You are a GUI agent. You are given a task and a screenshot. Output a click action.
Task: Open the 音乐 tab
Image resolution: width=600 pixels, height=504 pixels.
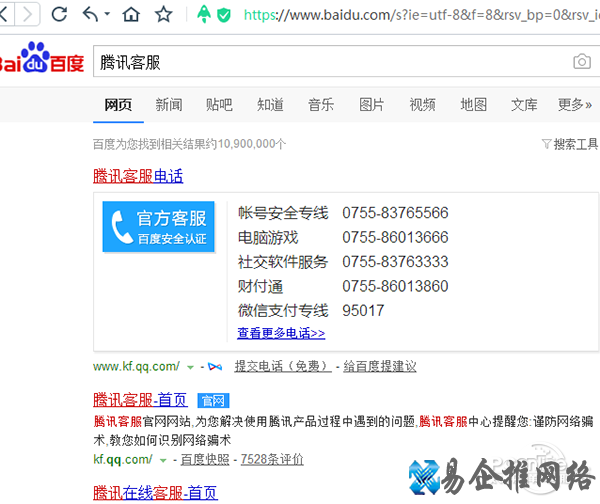click(x=321, y=104)
